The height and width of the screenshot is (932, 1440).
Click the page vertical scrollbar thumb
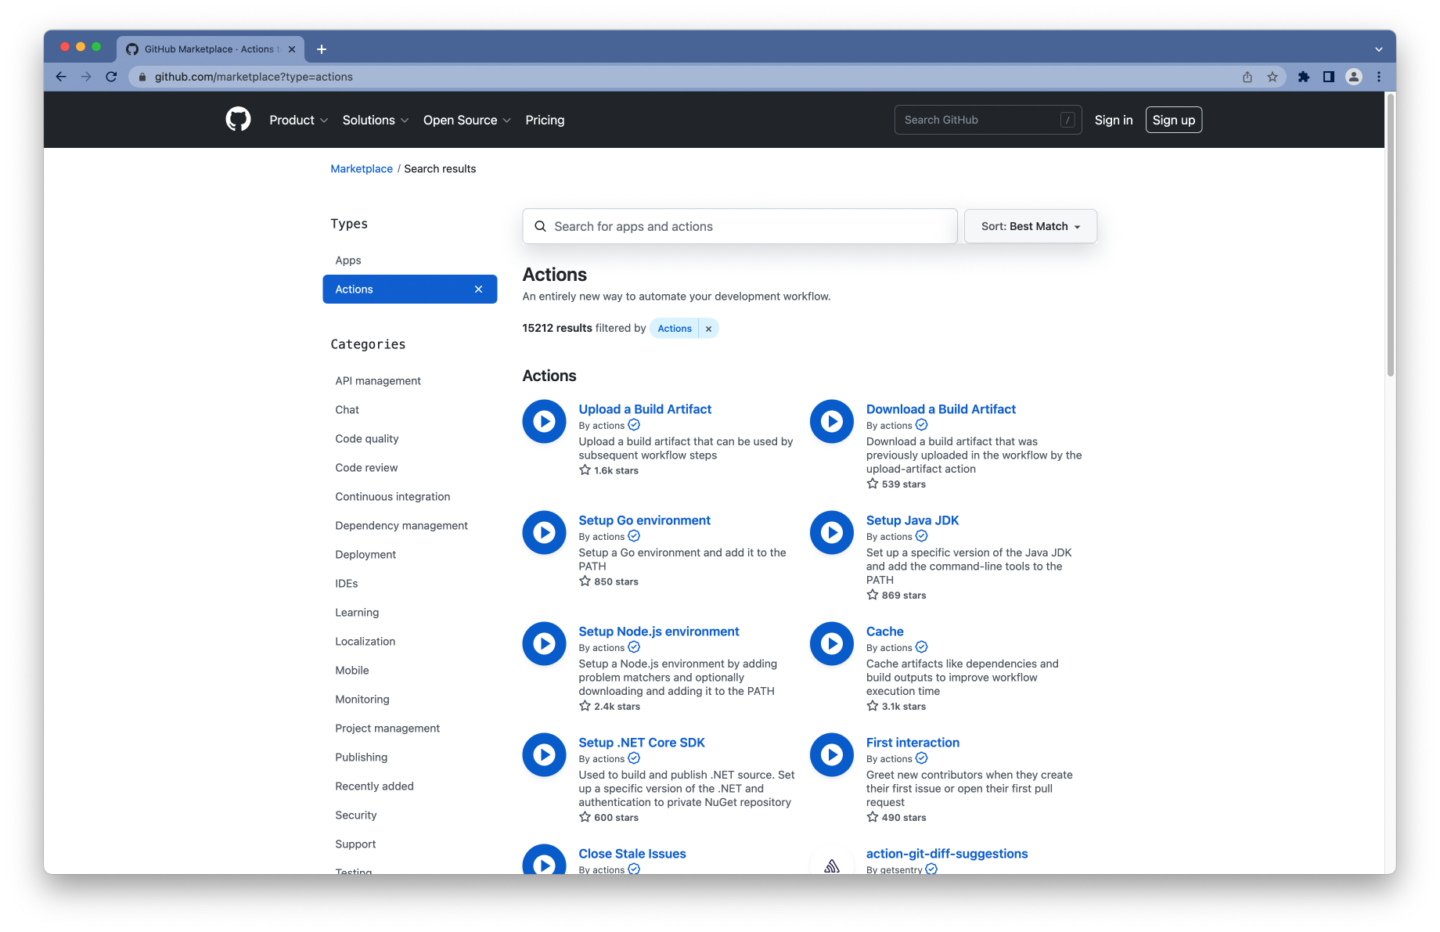(x=1390, y=235)
